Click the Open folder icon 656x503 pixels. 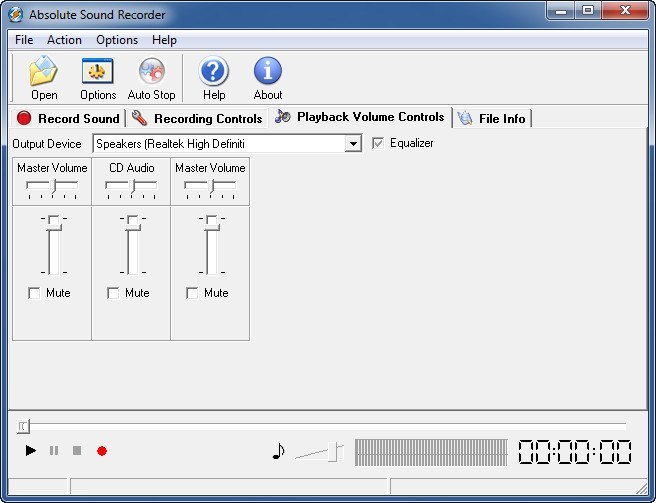click(44, 71)
